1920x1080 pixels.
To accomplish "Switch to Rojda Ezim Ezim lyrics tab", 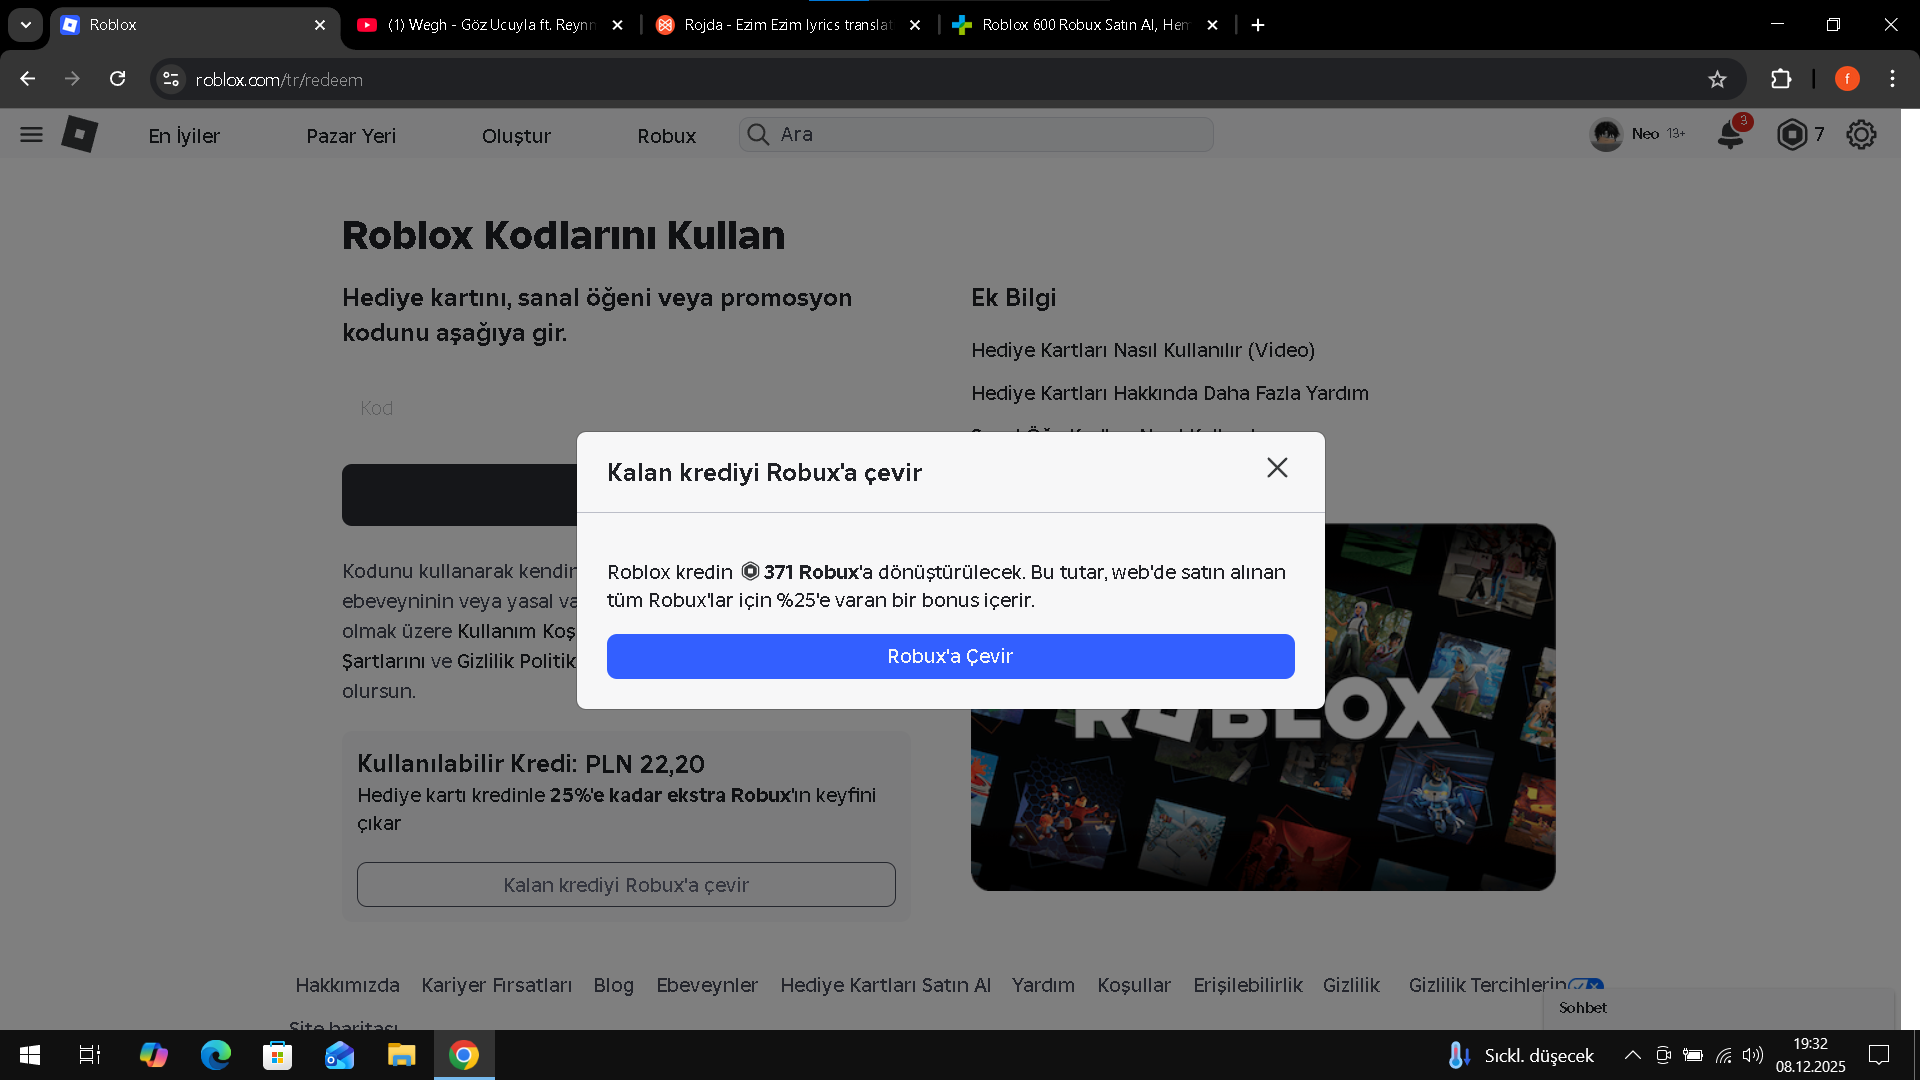I will coord(788,25).
